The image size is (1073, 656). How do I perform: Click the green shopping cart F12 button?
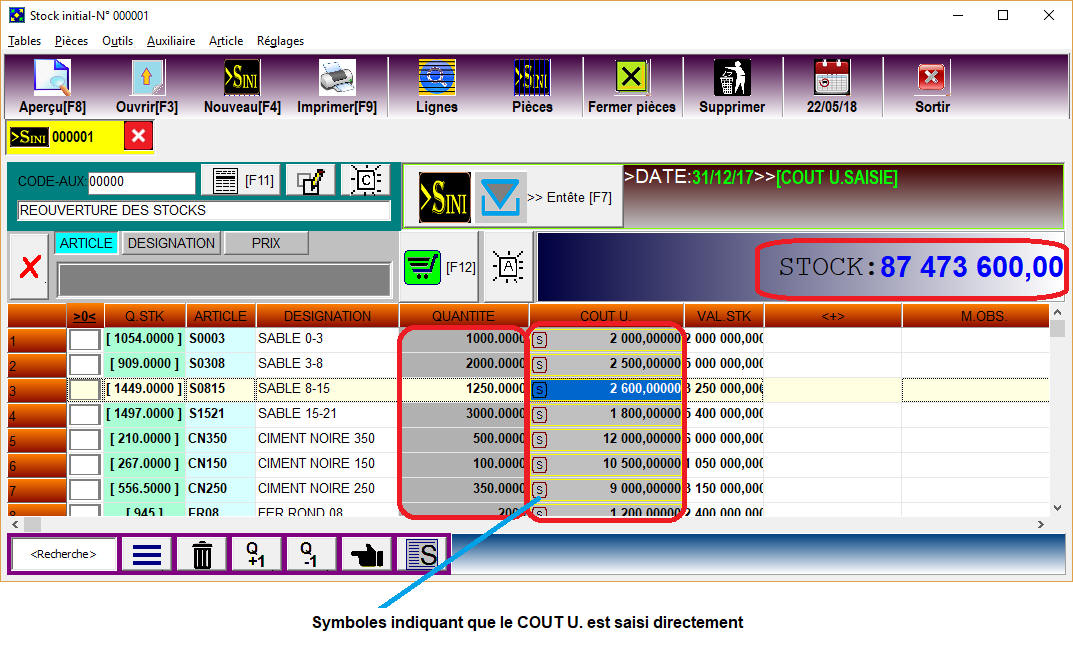click(423, 267)
